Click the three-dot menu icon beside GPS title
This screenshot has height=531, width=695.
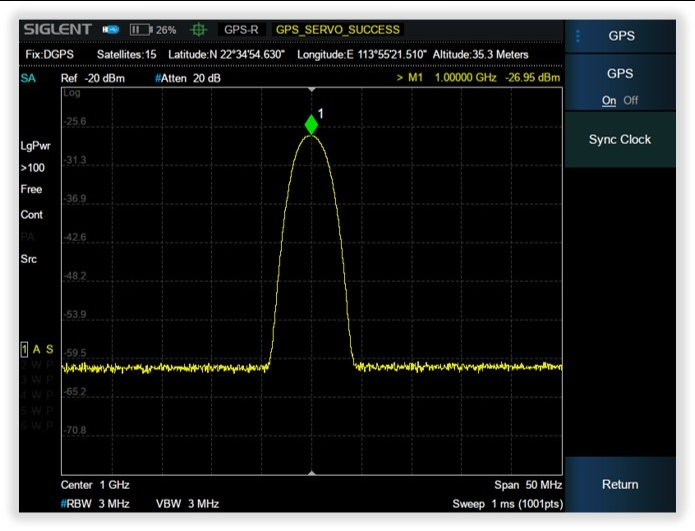click(578, 36)
